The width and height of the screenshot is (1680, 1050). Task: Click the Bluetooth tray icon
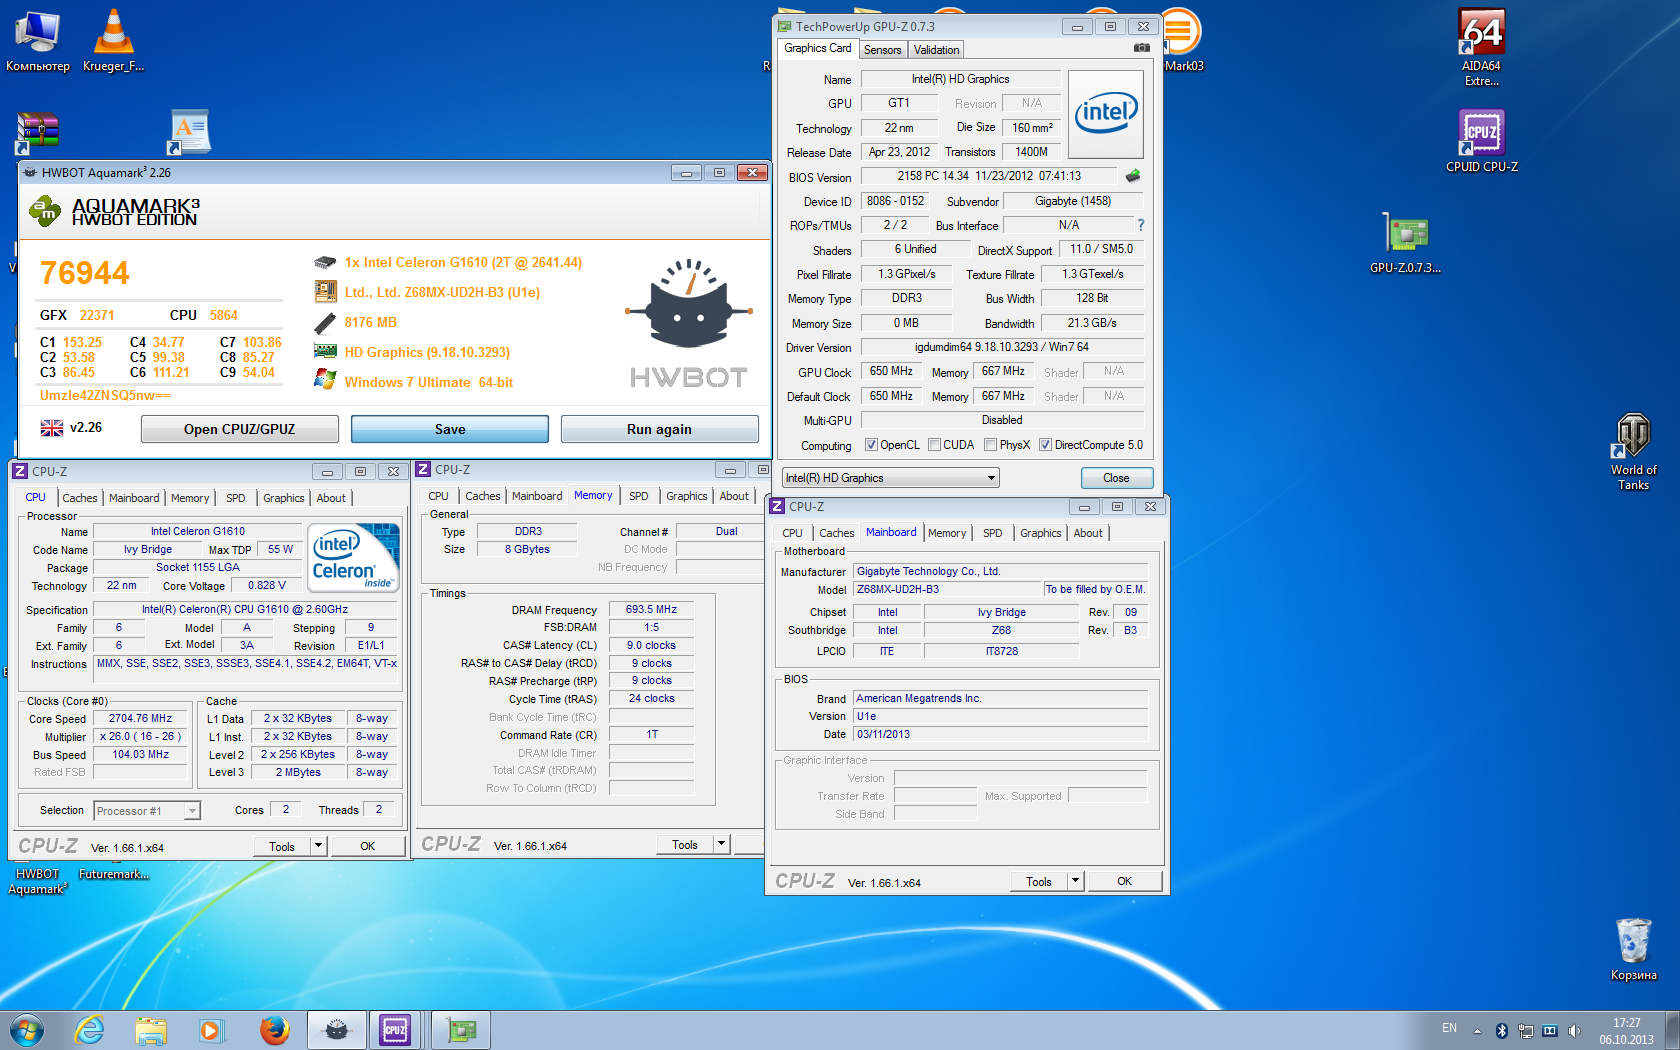tap(1501, 1030)
